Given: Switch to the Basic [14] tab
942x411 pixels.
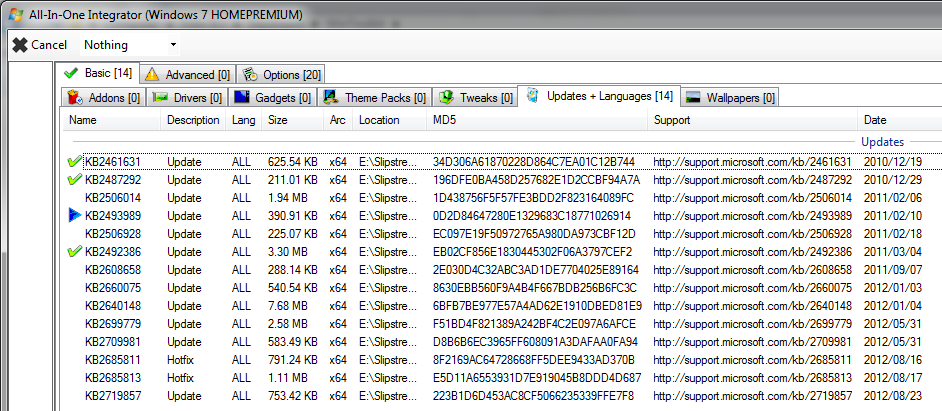Looking at the screenshot, I should [99, 73].
